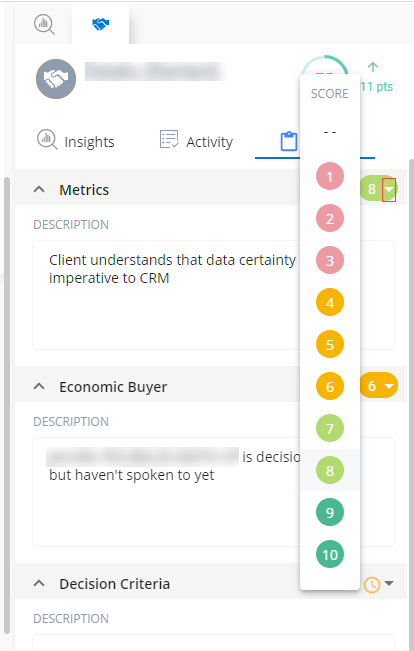The image size is (414, 651).
Task: Open the Decision Criteria score dropdown arrow
Action: click(x=389, y=583)
